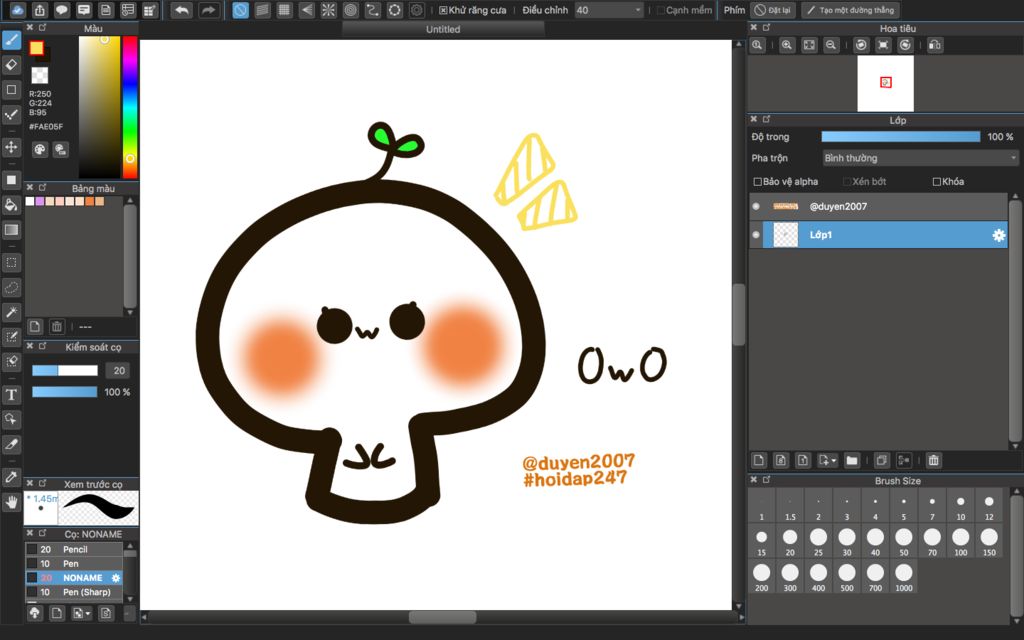Select the @duyen2007 layer
The image size is (1024, 640).
pos(878,206)
